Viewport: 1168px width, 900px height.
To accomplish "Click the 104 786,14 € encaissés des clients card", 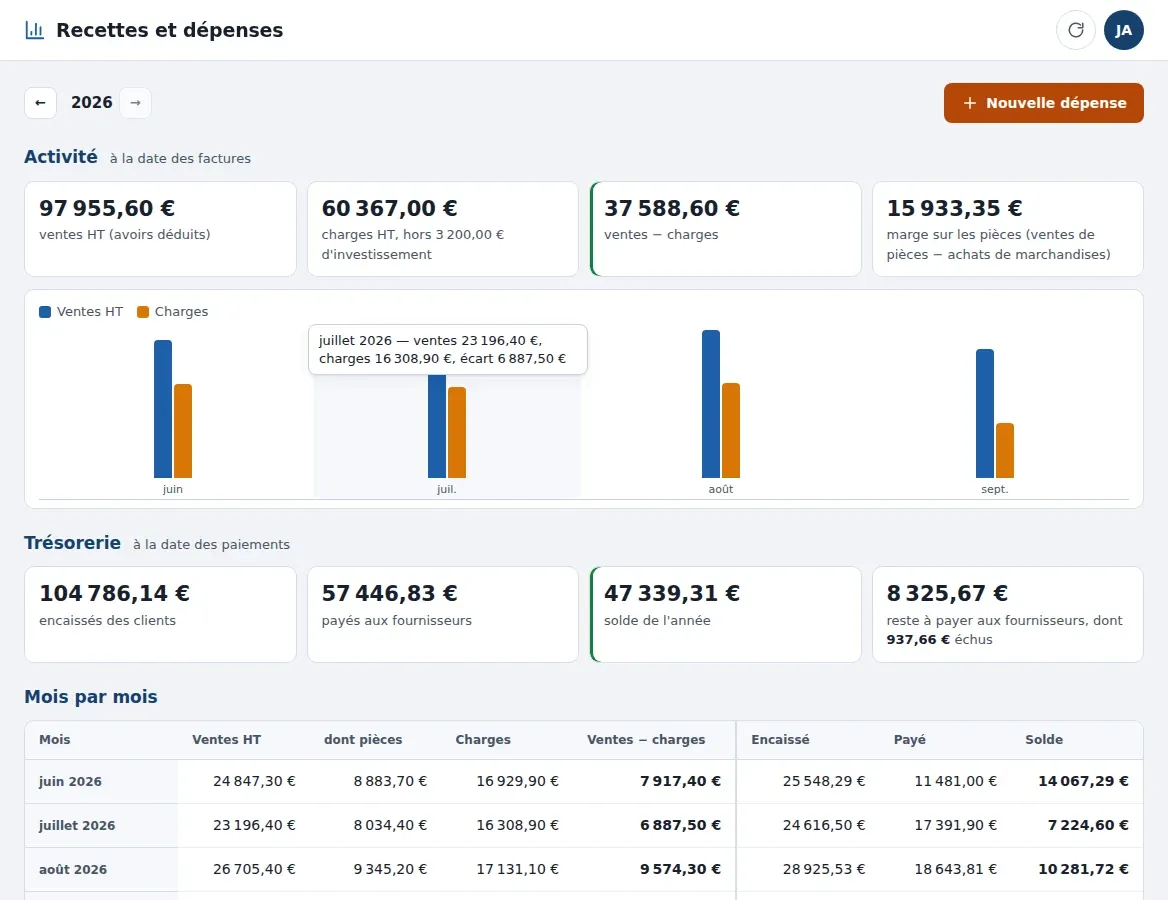I will 160,615.
